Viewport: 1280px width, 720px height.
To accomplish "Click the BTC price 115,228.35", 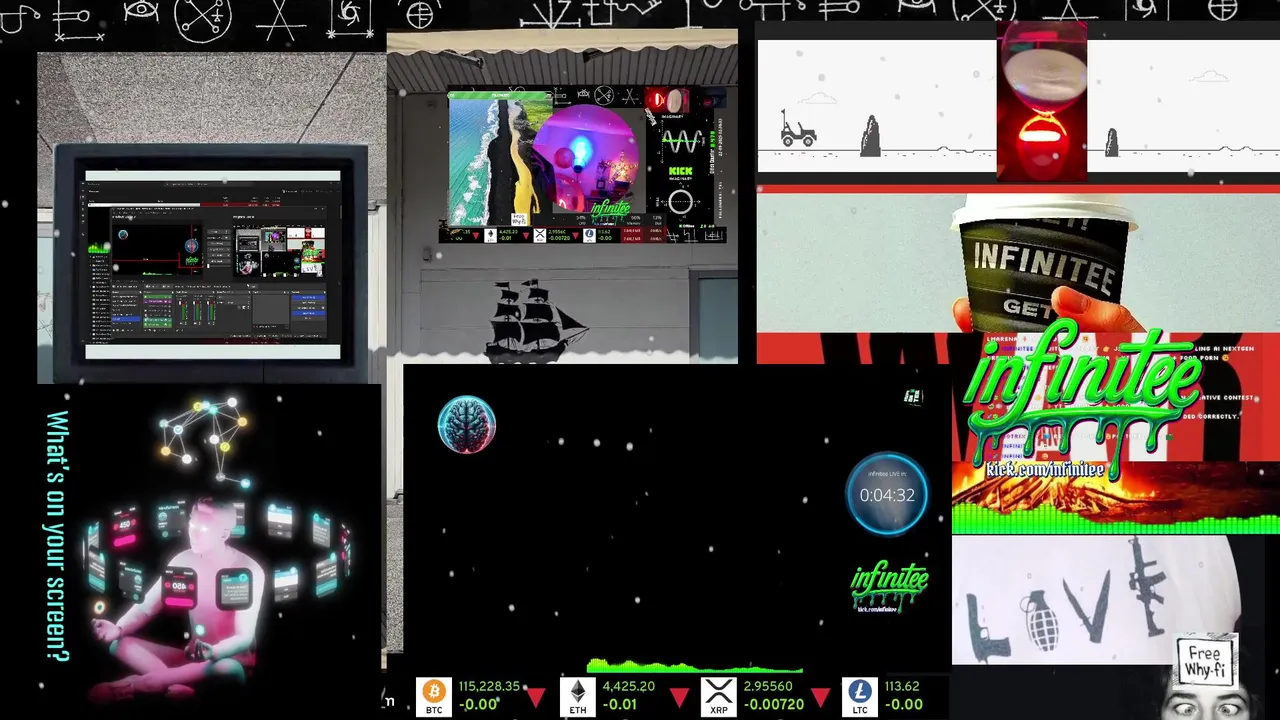I will click(489, 686).
